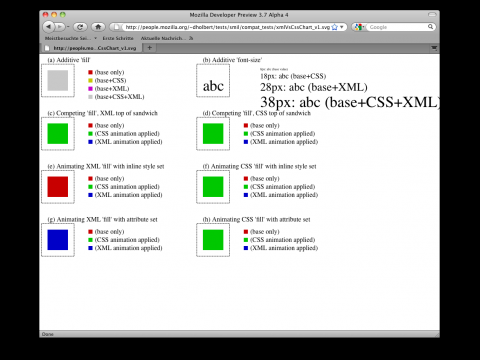Open the Google search engine selector
Screen dimensions: 480x360
click(360, 27)
